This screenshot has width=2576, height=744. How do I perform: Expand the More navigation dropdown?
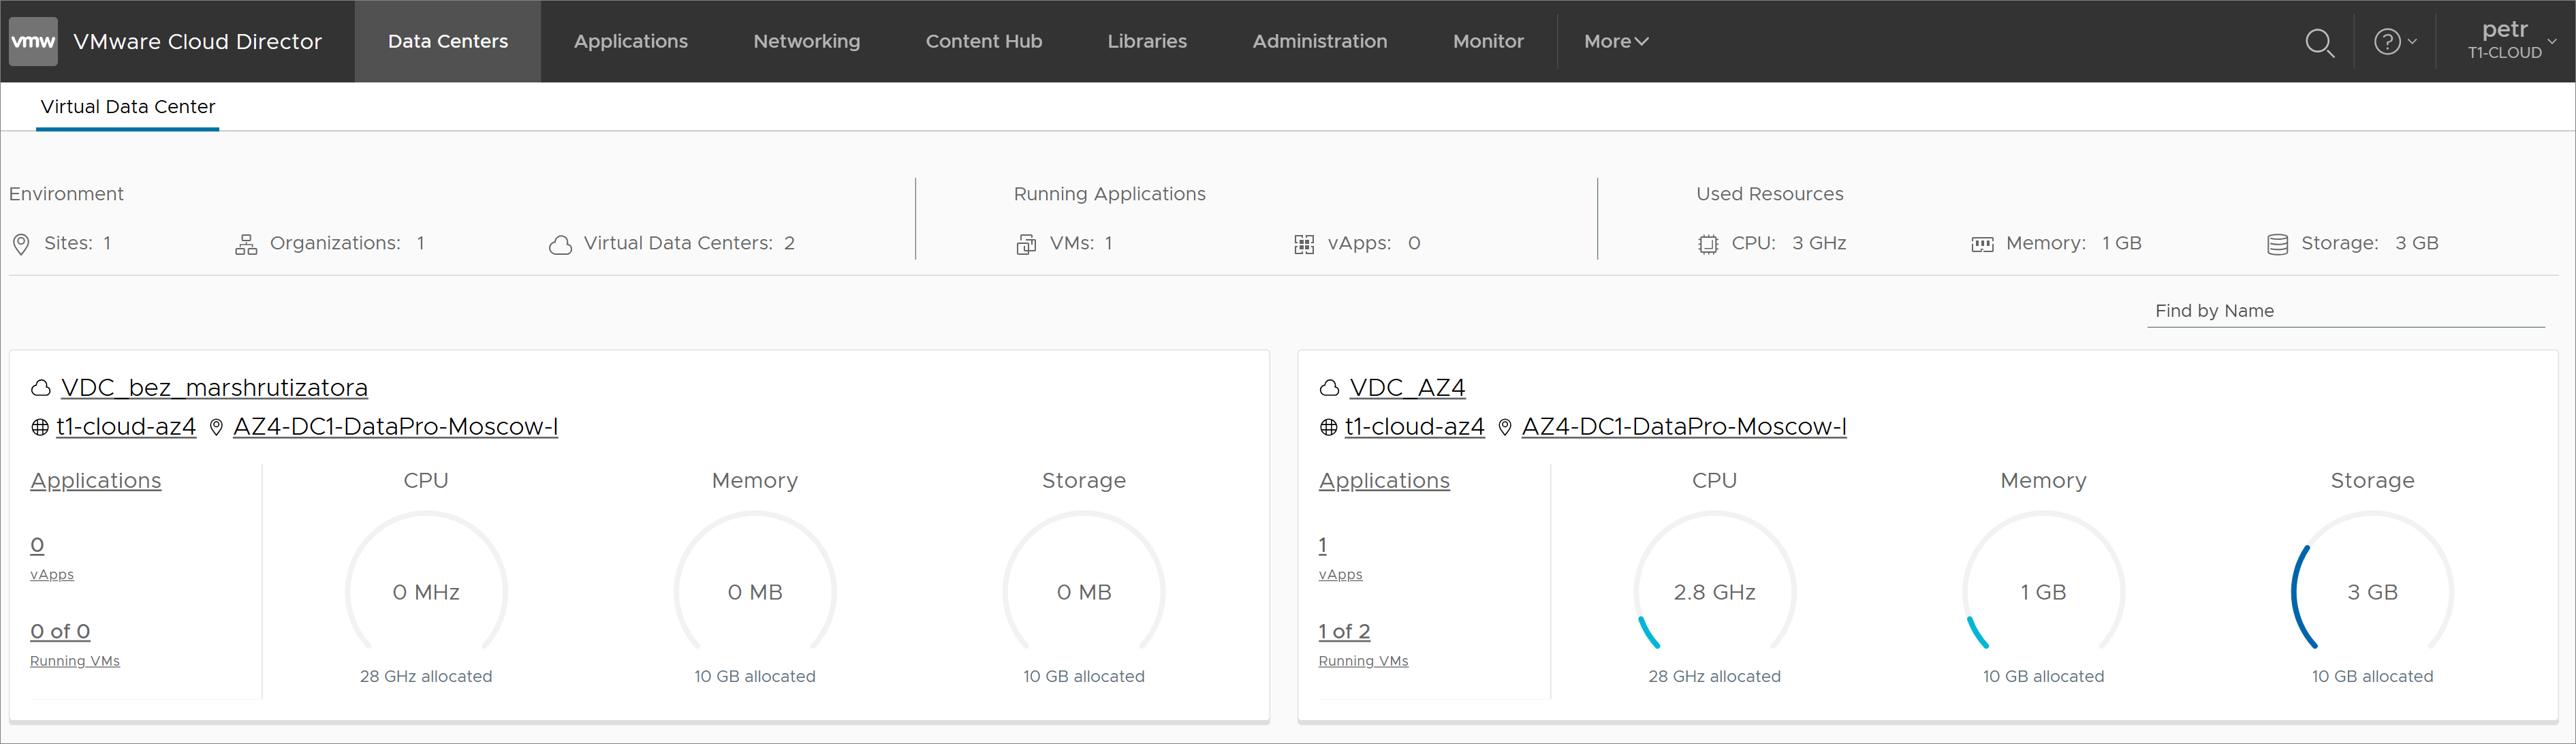point(1616,41)
